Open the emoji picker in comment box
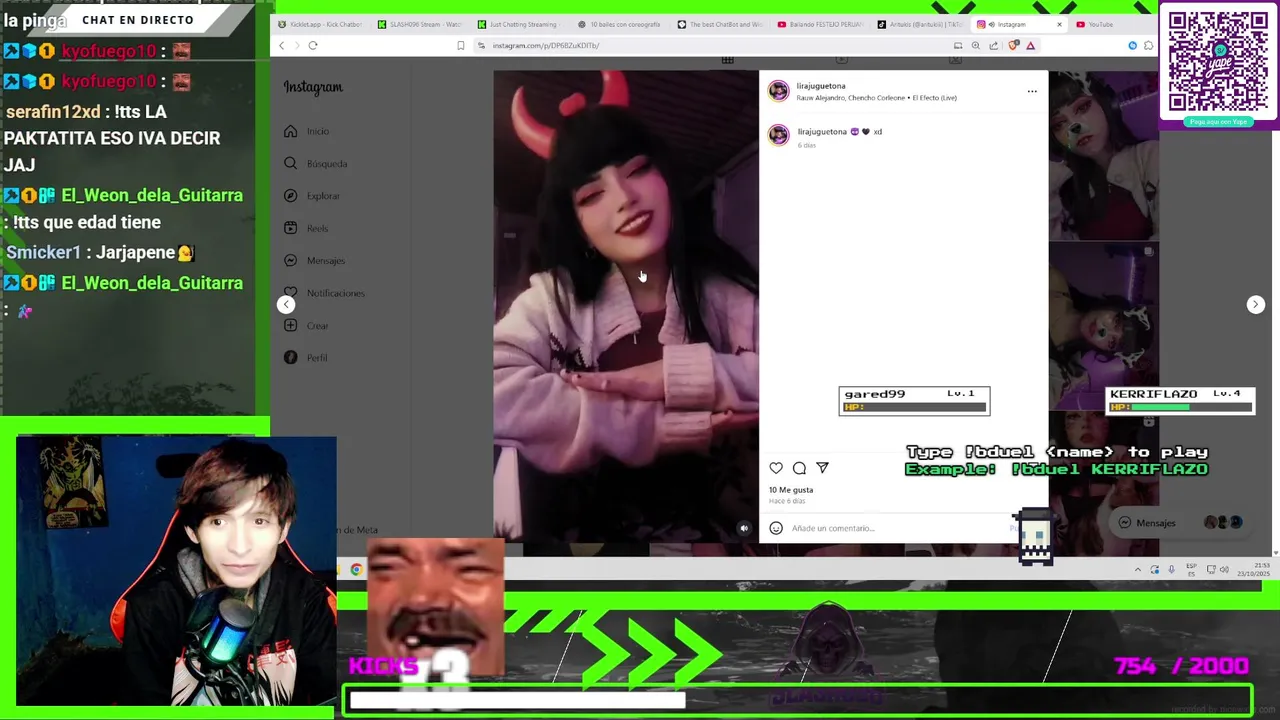The image size is (1280, 720). 776,528
